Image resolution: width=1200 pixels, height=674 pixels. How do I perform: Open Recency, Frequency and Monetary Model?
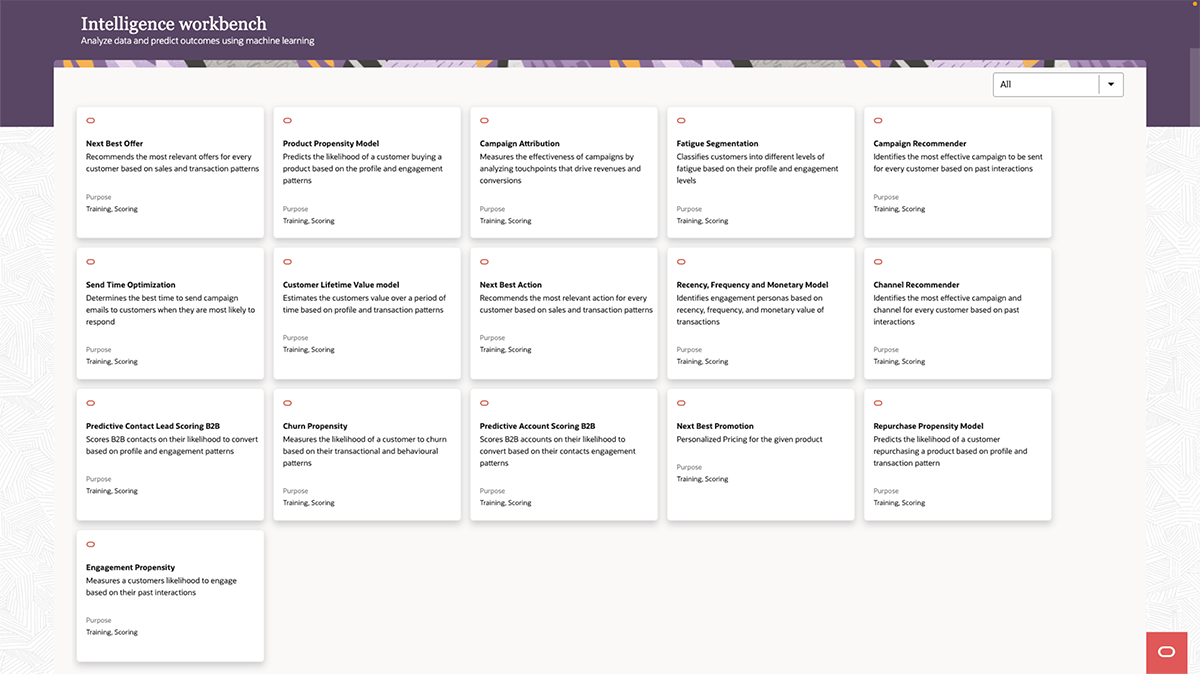[752, 285]
